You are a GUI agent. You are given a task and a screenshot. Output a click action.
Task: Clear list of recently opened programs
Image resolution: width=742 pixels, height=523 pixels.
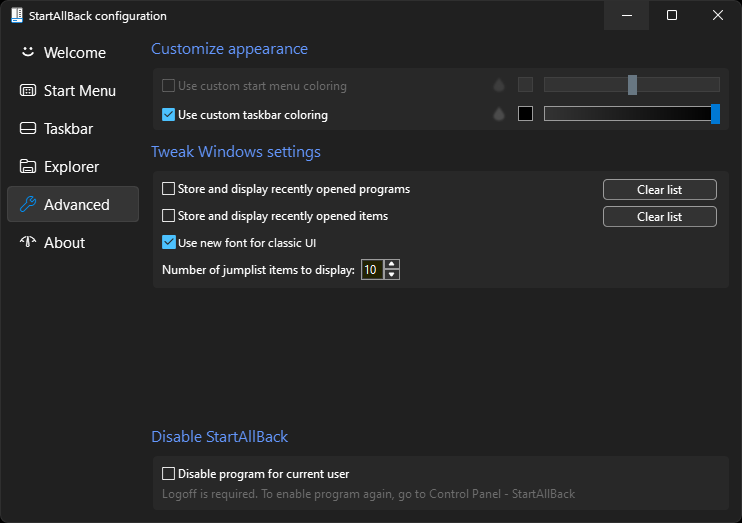(660, 190)
